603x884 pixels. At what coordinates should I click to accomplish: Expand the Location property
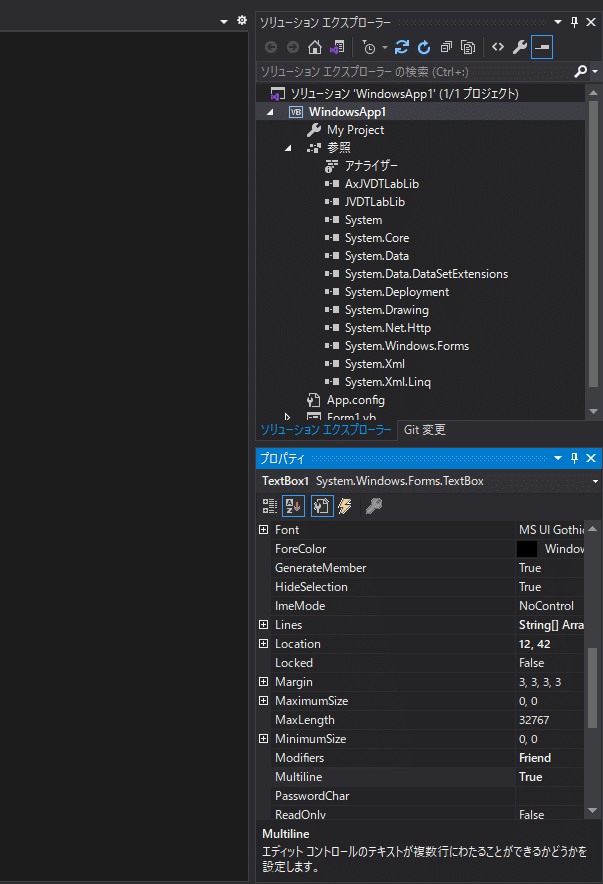click(263, 644)
